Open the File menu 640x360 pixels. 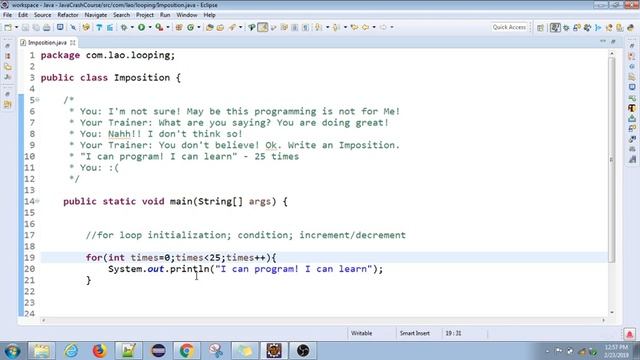(x=7, y=15)
